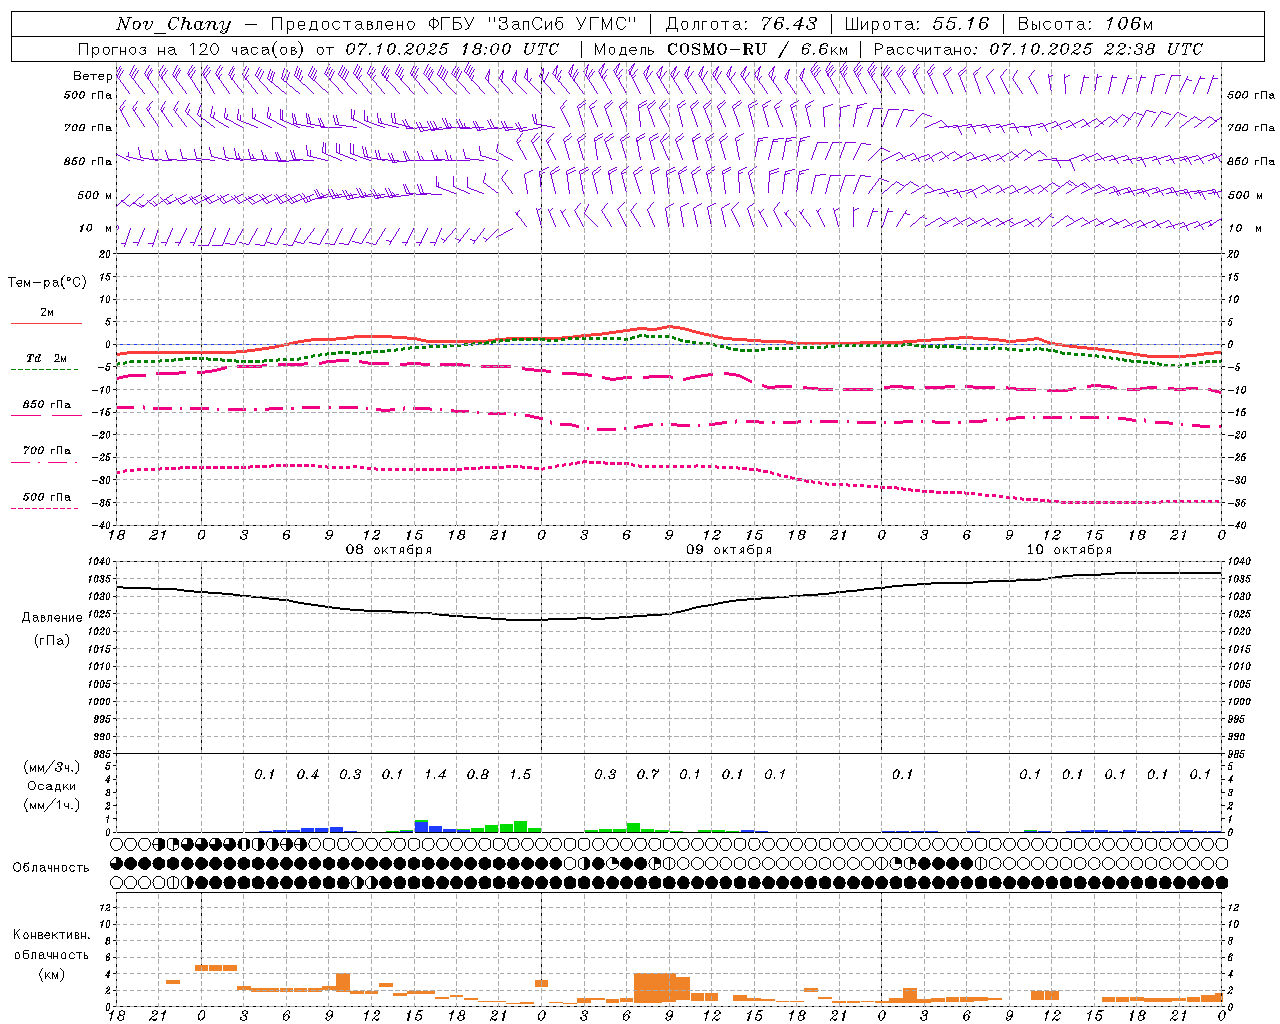The image size is (1280, 1024).
Task: Click the Высота: 106м value
Action: (x=1085, y=24)
